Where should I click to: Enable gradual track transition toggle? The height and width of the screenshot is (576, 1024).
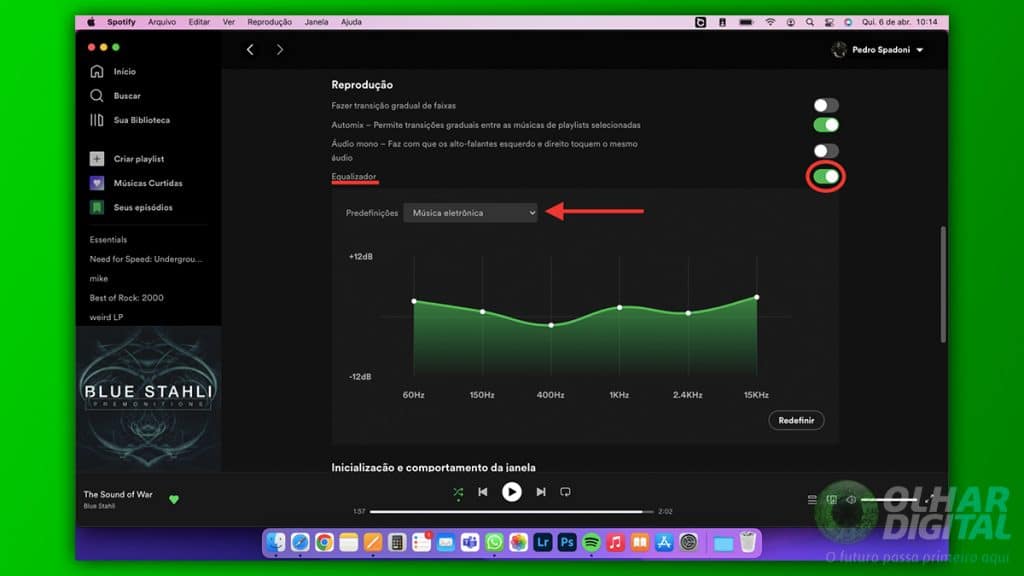826,105
